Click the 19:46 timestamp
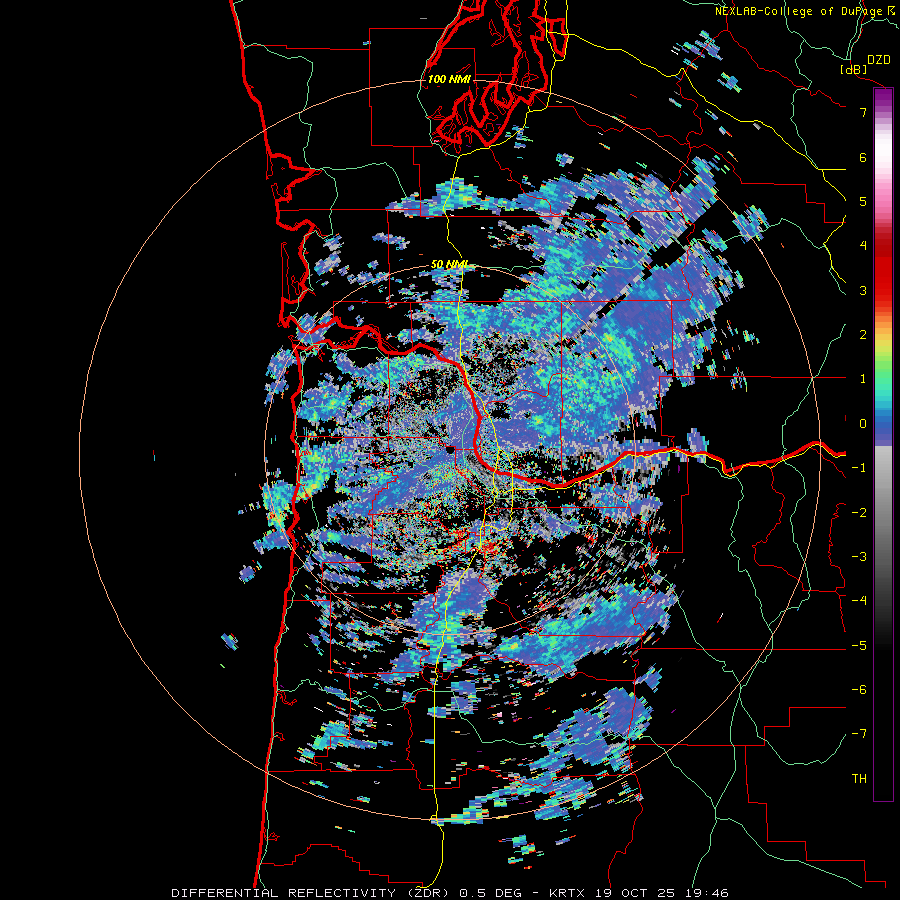The image size is (900, 900). [x=709, y=893]
